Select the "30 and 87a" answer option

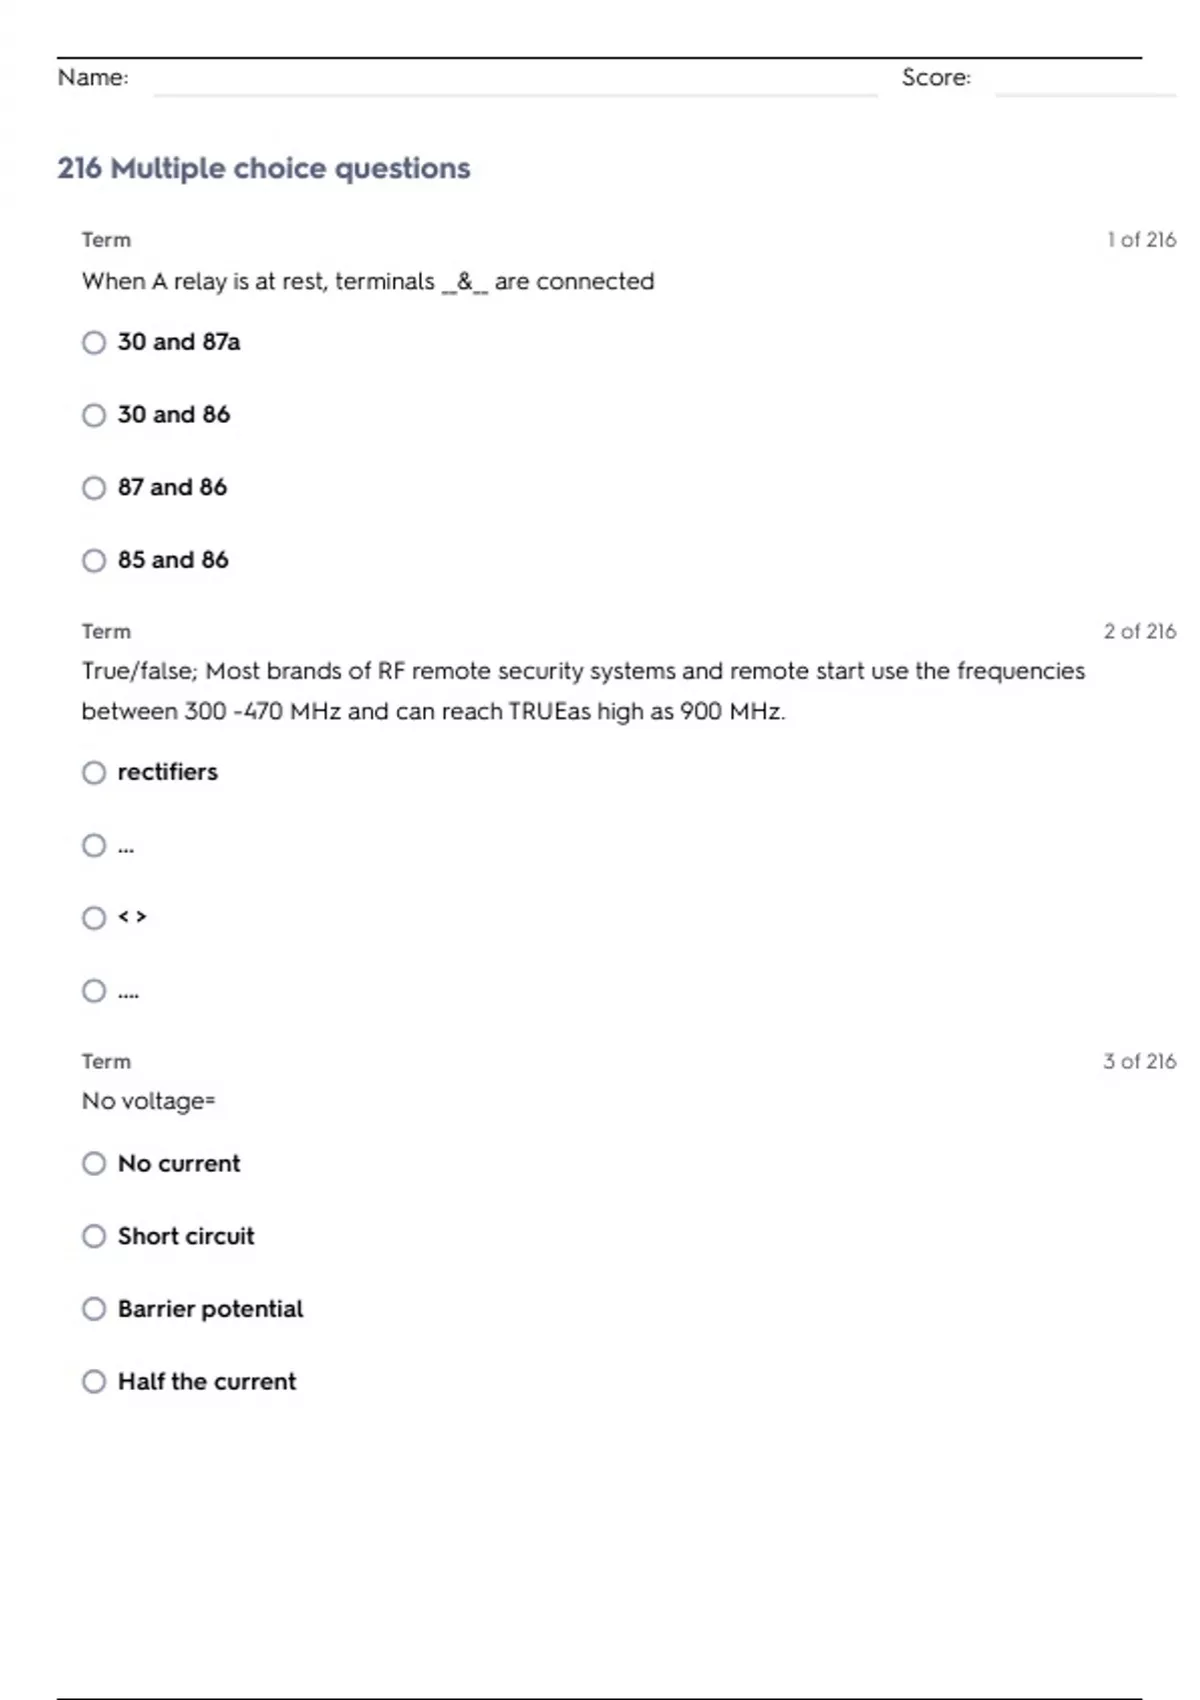[94, 343]
